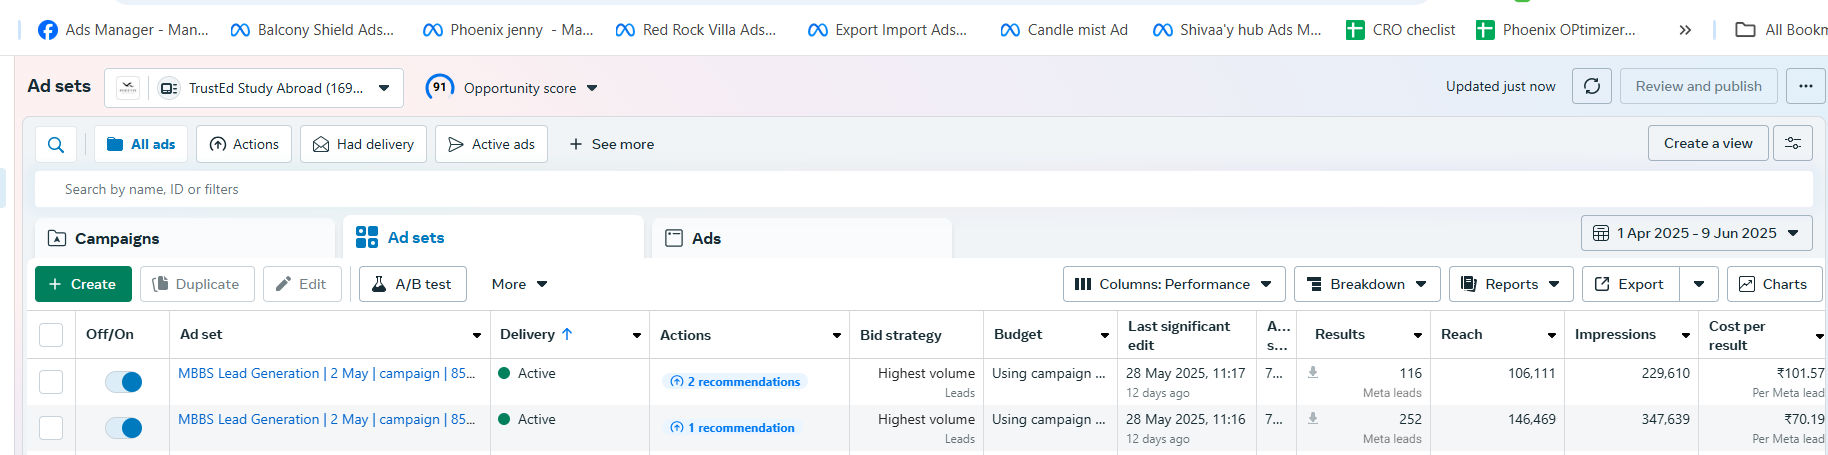Click Create a view button

point(1708,143)
